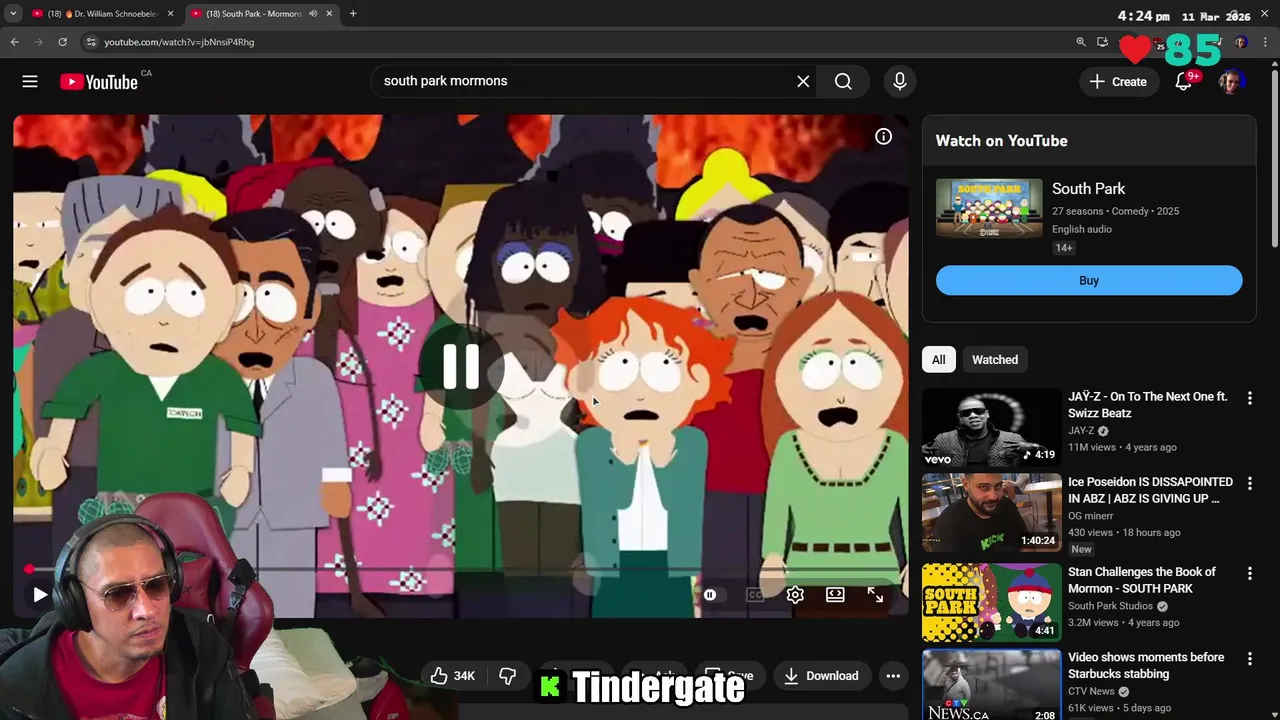
Task: Open the South Park show title link
Action: (x=1088, y=189)
